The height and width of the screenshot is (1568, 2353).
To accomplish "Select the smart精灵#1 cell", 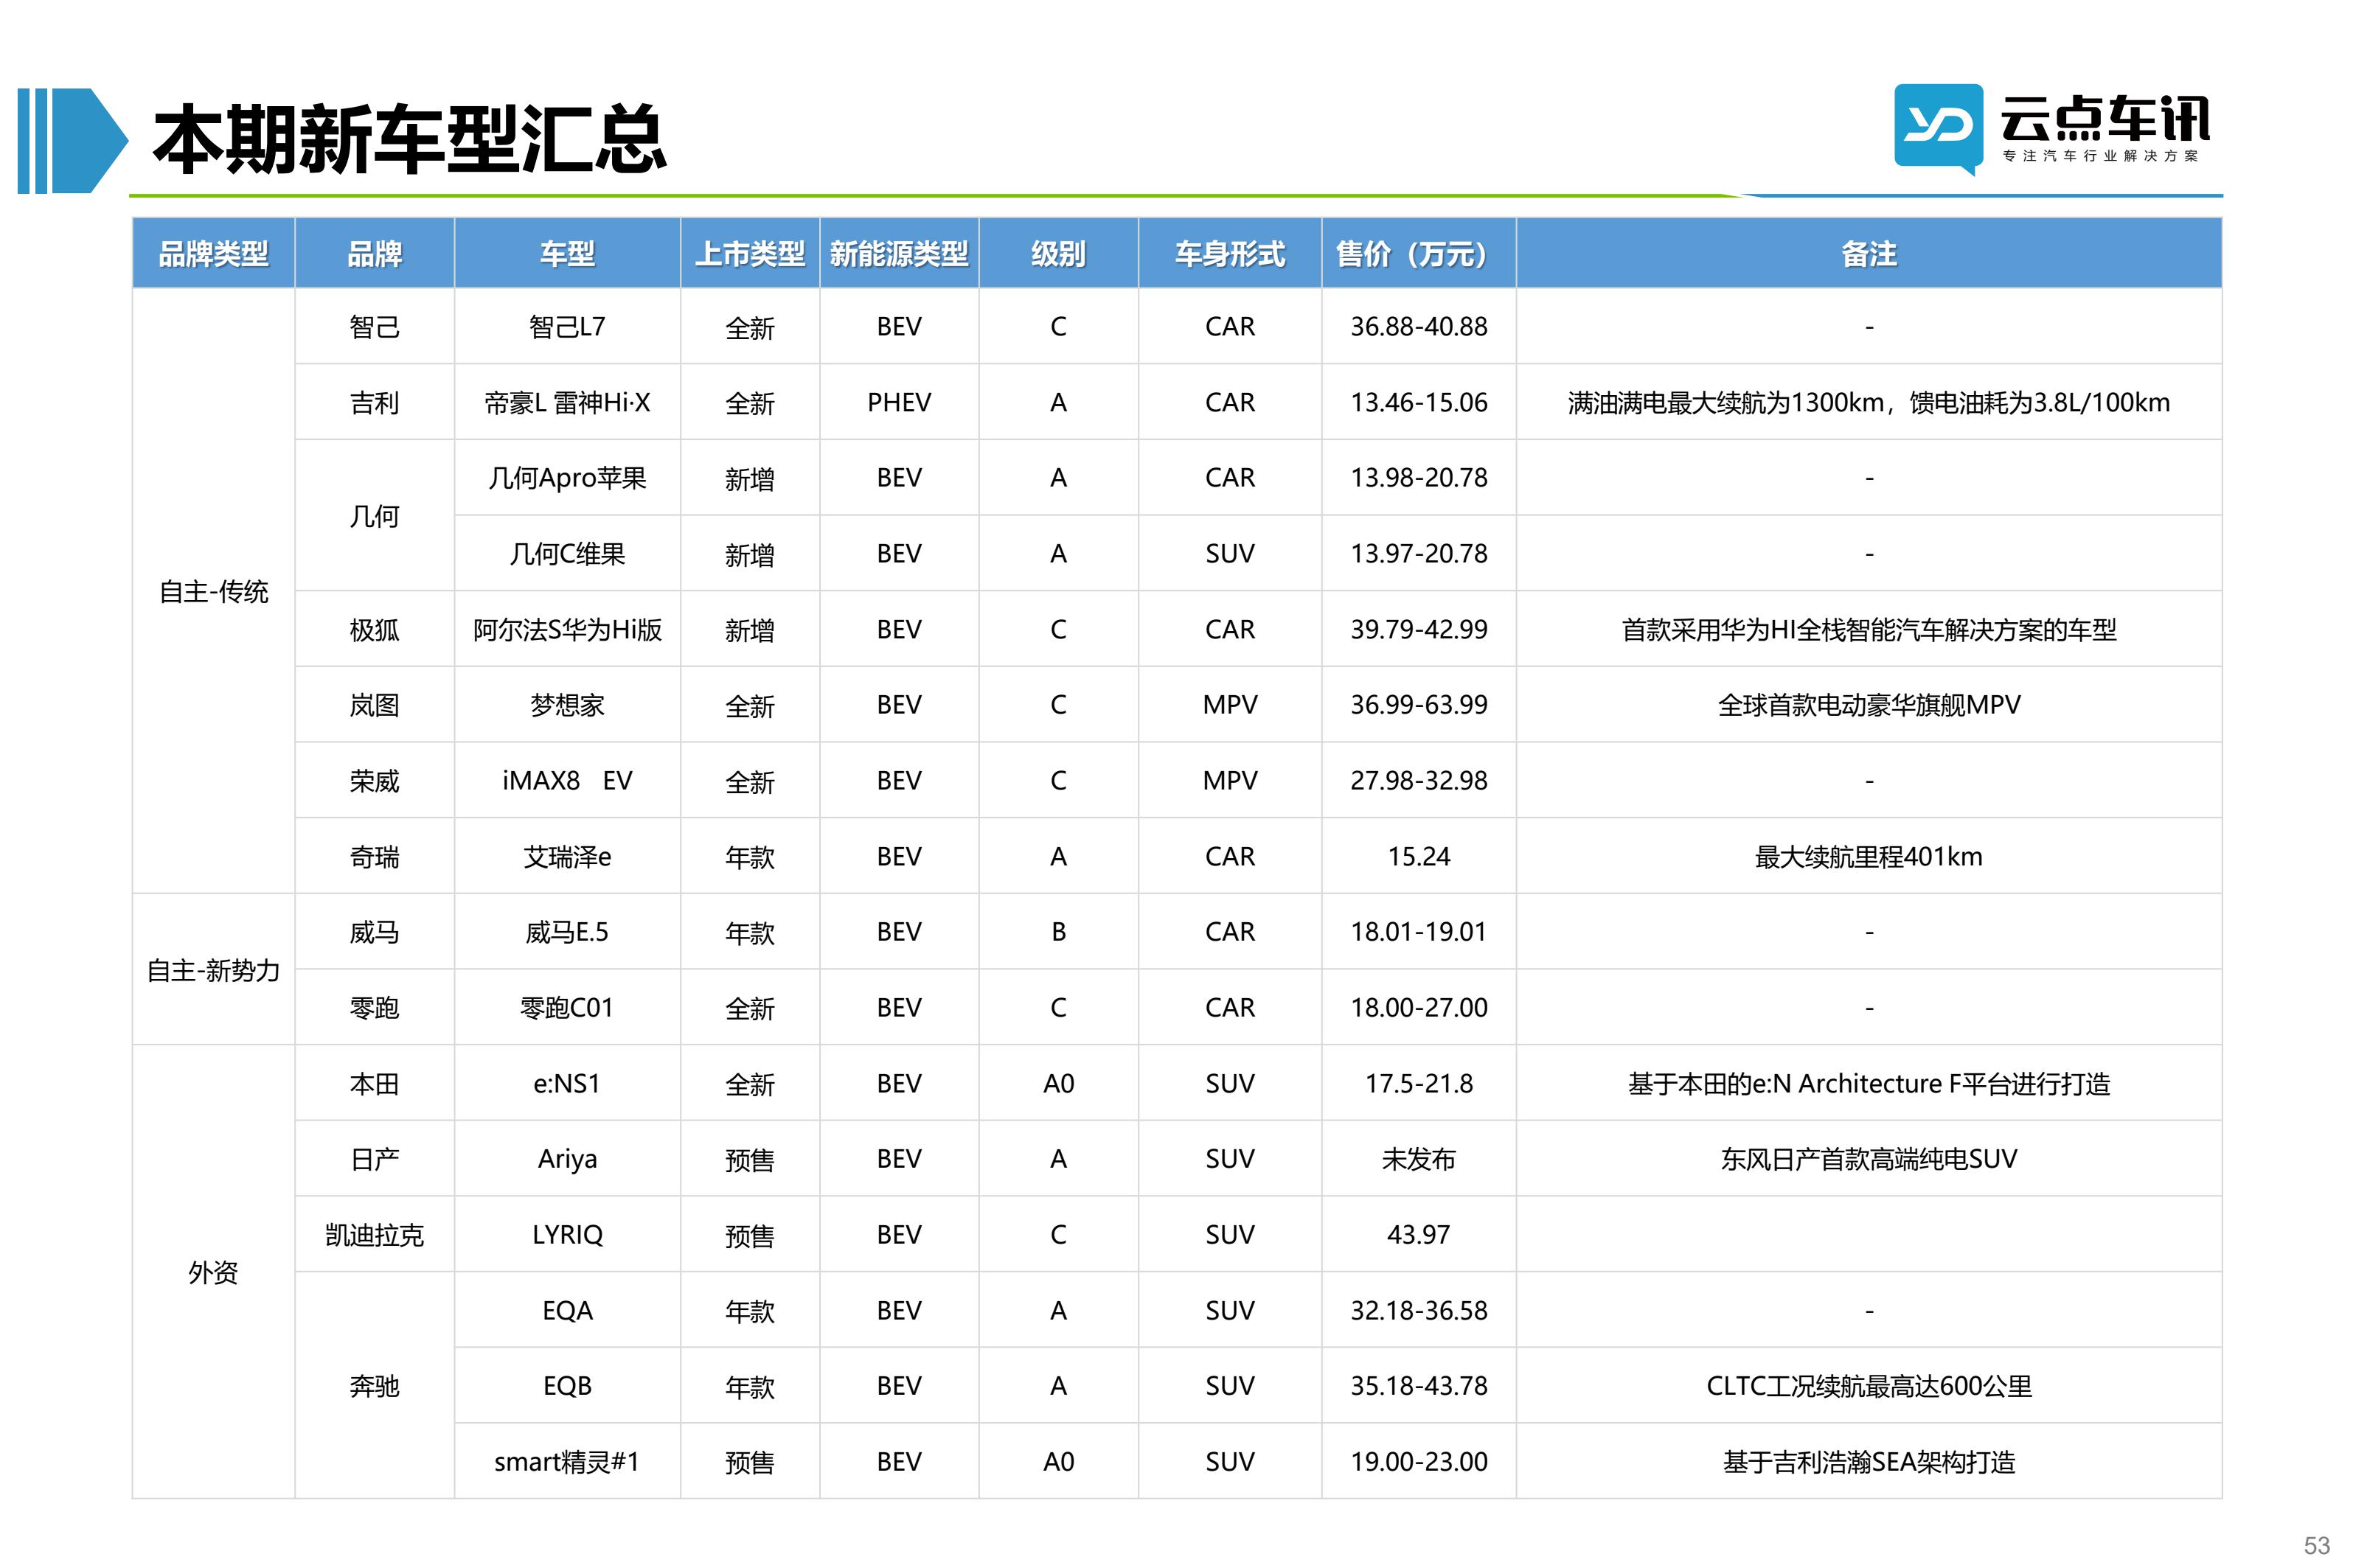I will [x=567, y=1462].
